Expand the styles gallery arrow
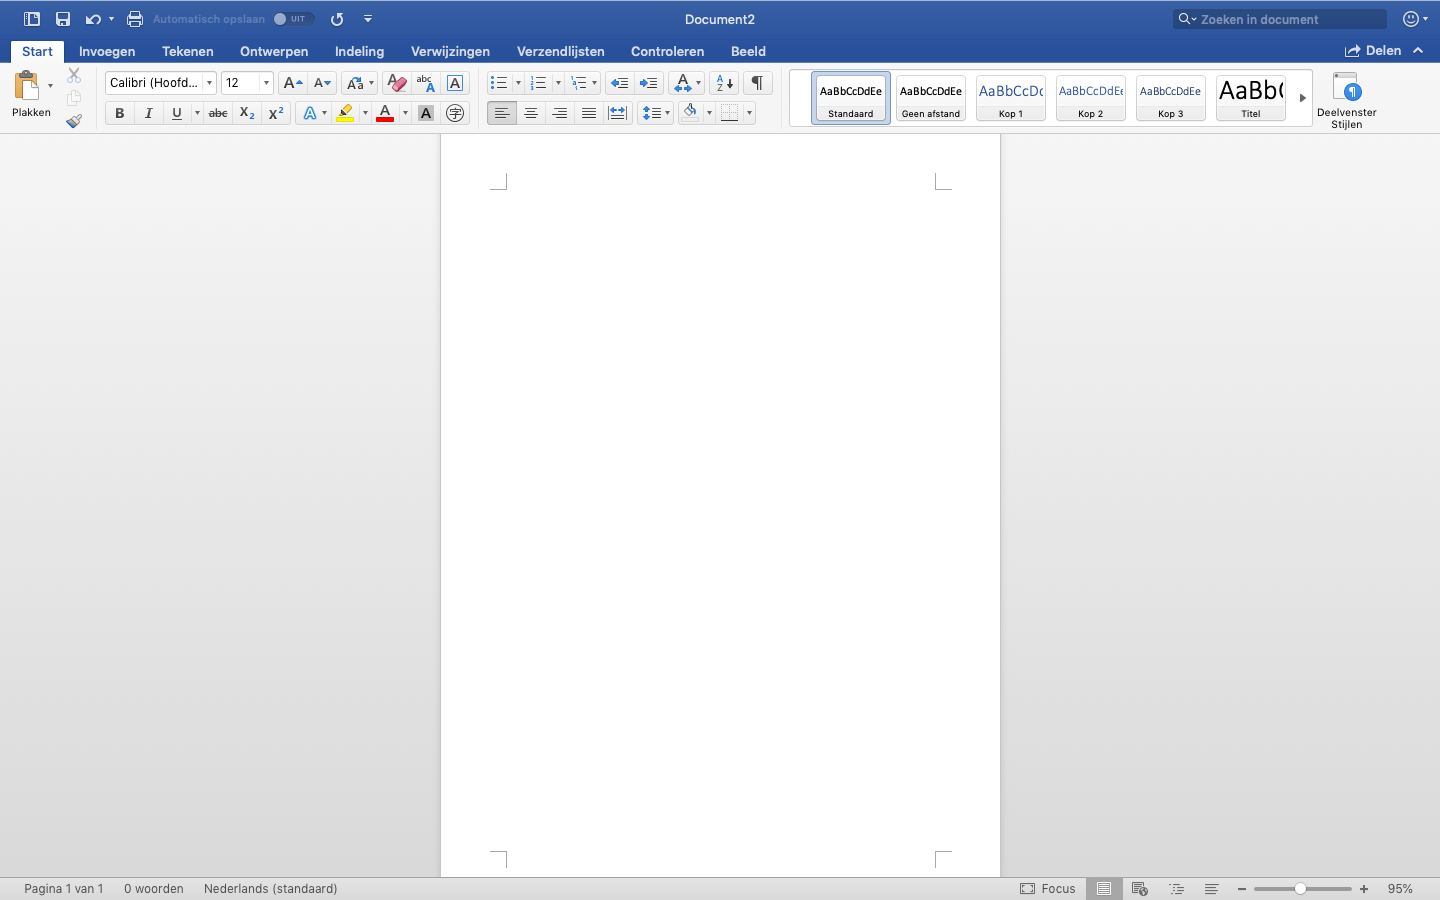This screenshot has width=1440, height=900. [x=1302, y=98]
